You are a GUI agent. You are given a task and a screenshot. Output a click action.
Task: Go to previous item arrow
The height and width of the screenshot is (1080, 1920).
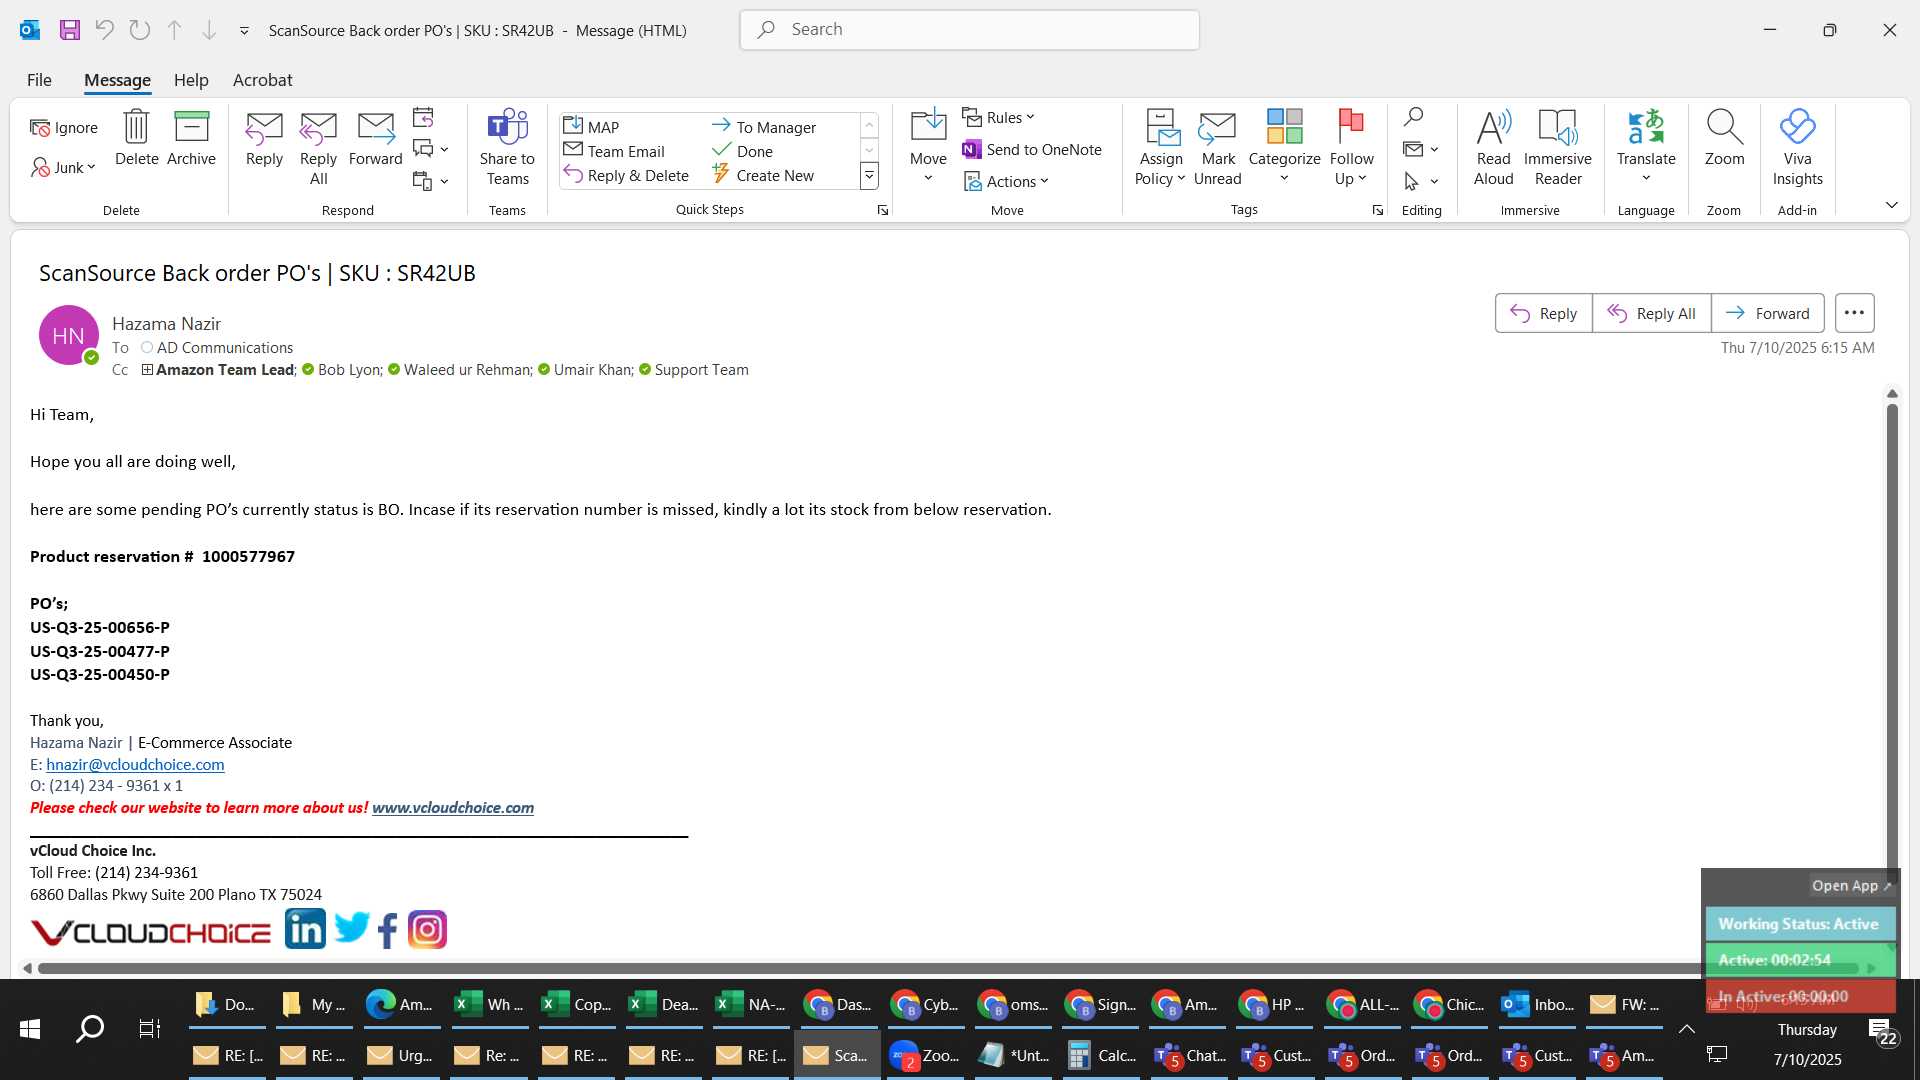pos(174,30)
